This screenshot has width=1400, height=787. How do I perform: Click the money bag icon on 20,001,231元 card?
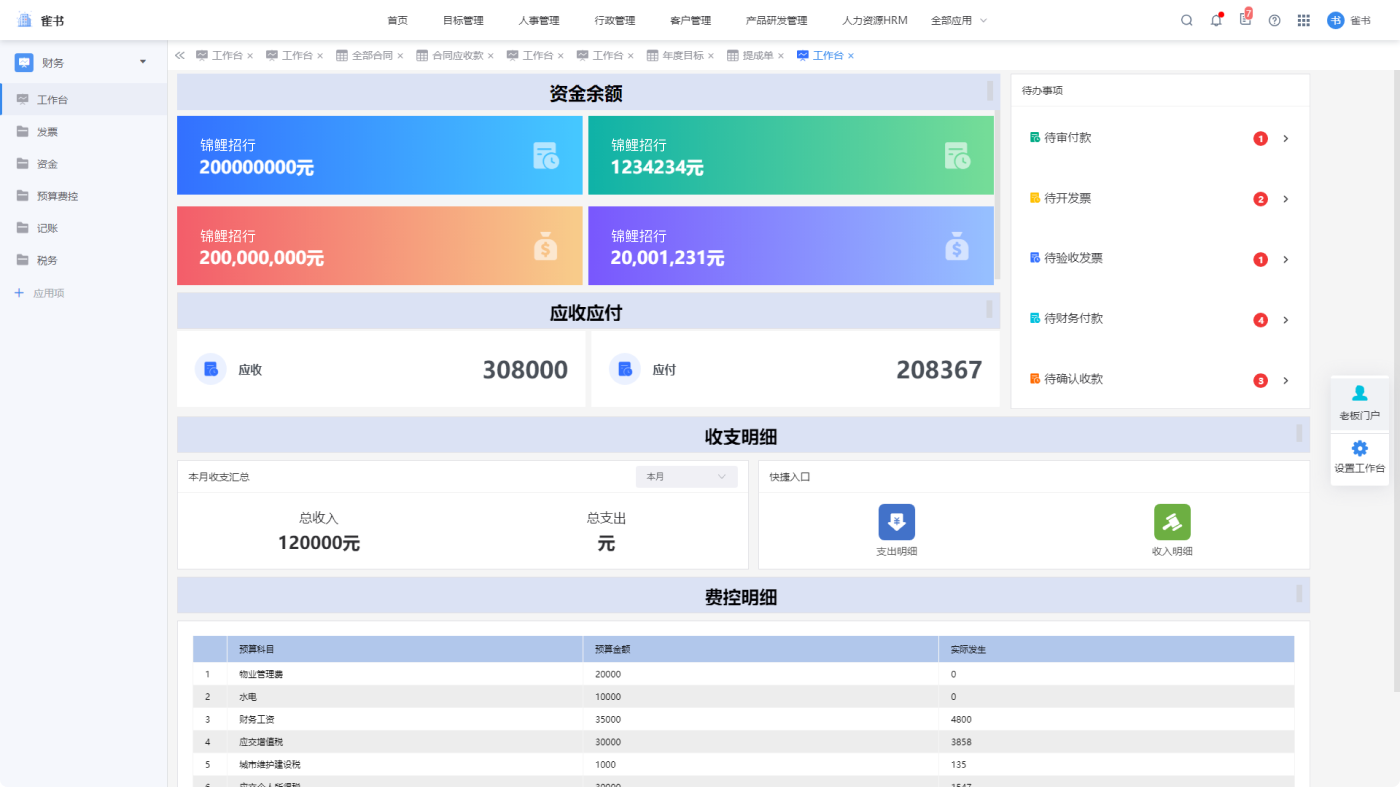957,246
